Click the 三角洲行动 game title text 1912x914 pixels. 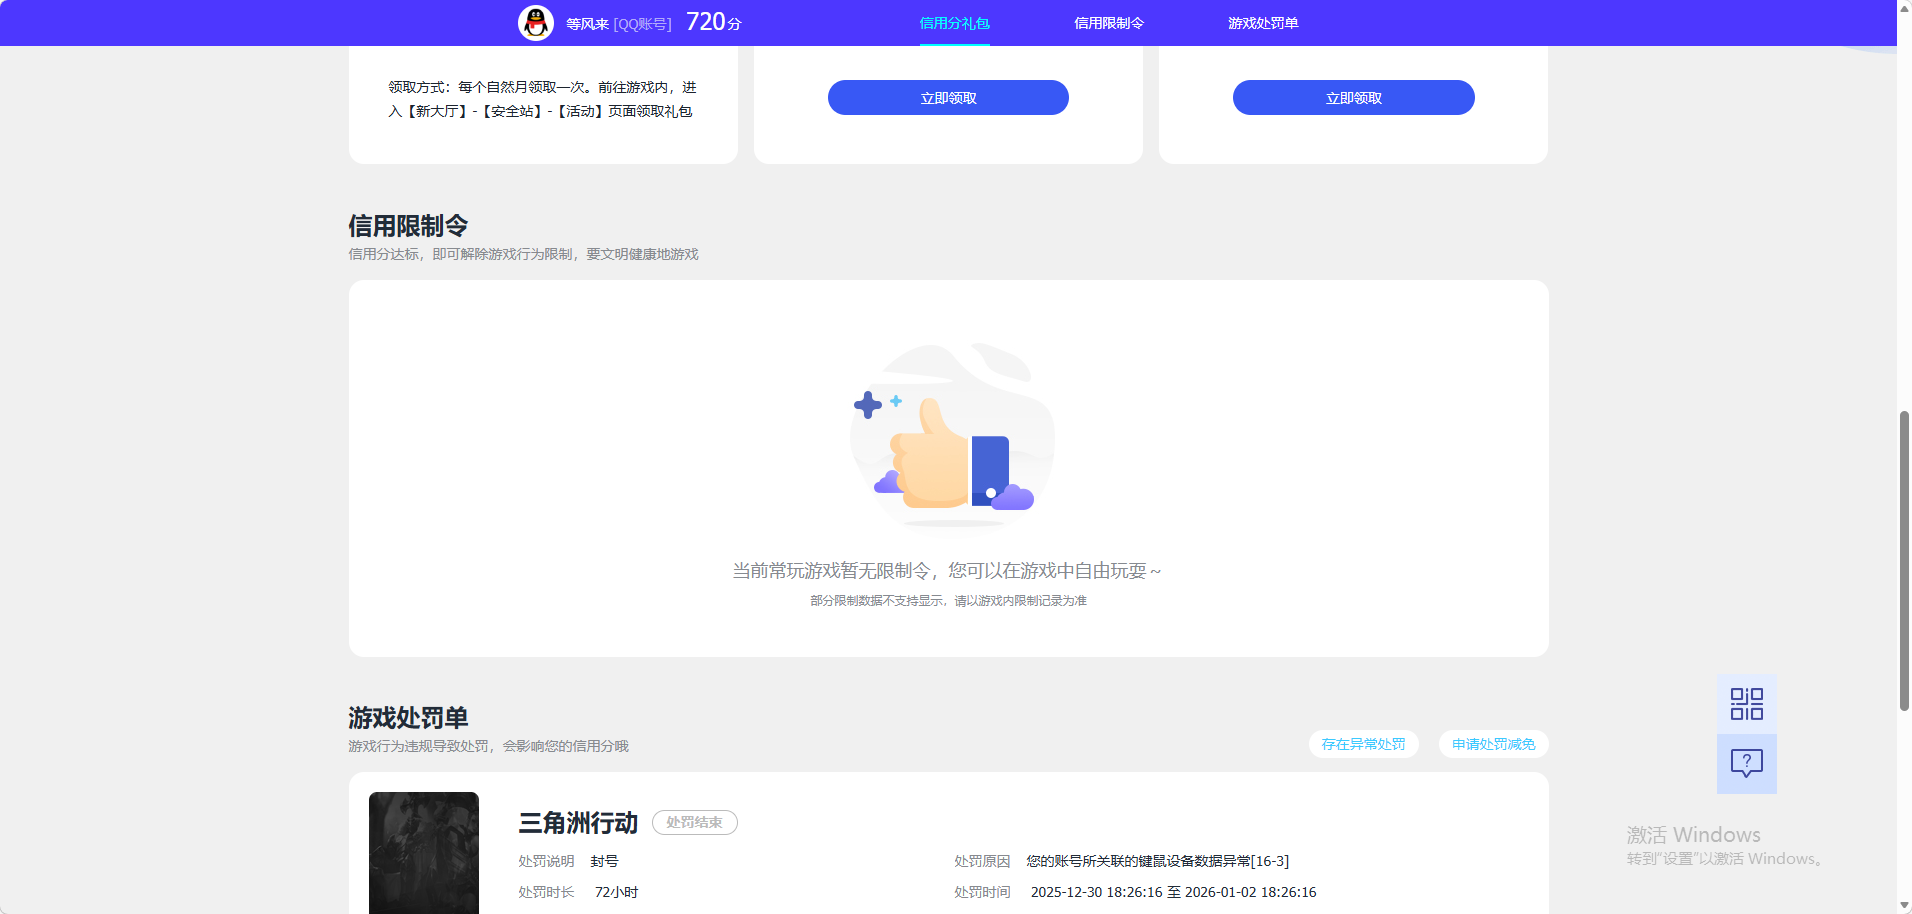click(578, 823)
